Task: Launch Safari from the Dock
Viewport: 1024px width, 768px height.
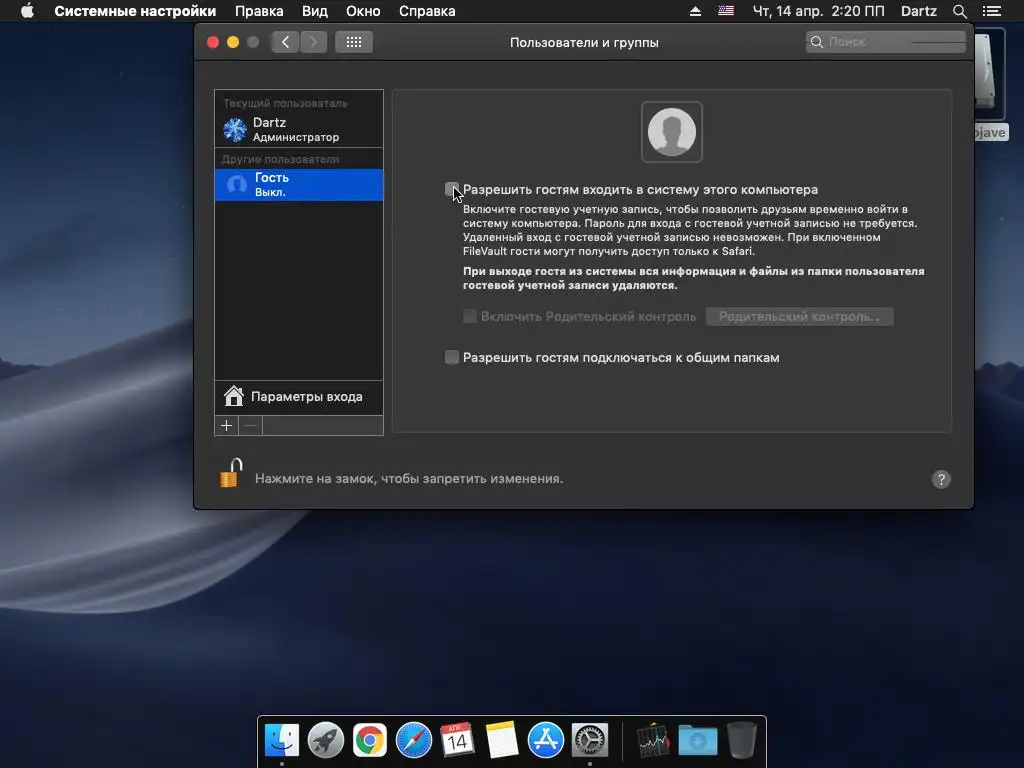Action: (414, 740)
